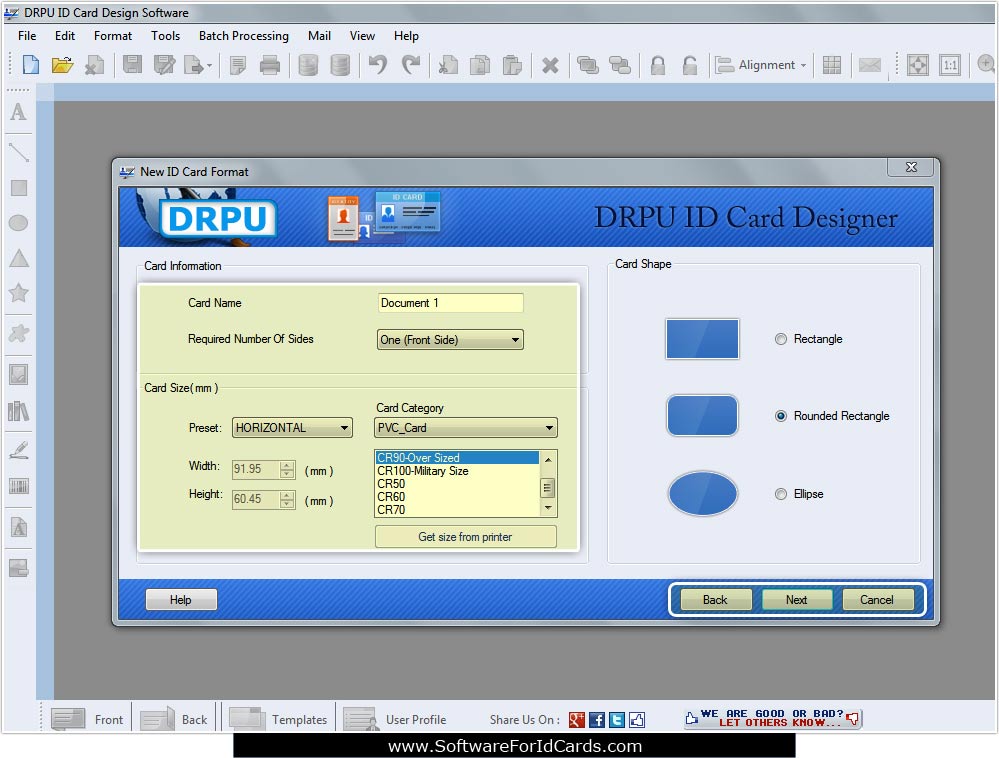Image resolution: width=999 pixels, height=758 pixels.
Task: Click the Next button
Action: pos(796,599)
